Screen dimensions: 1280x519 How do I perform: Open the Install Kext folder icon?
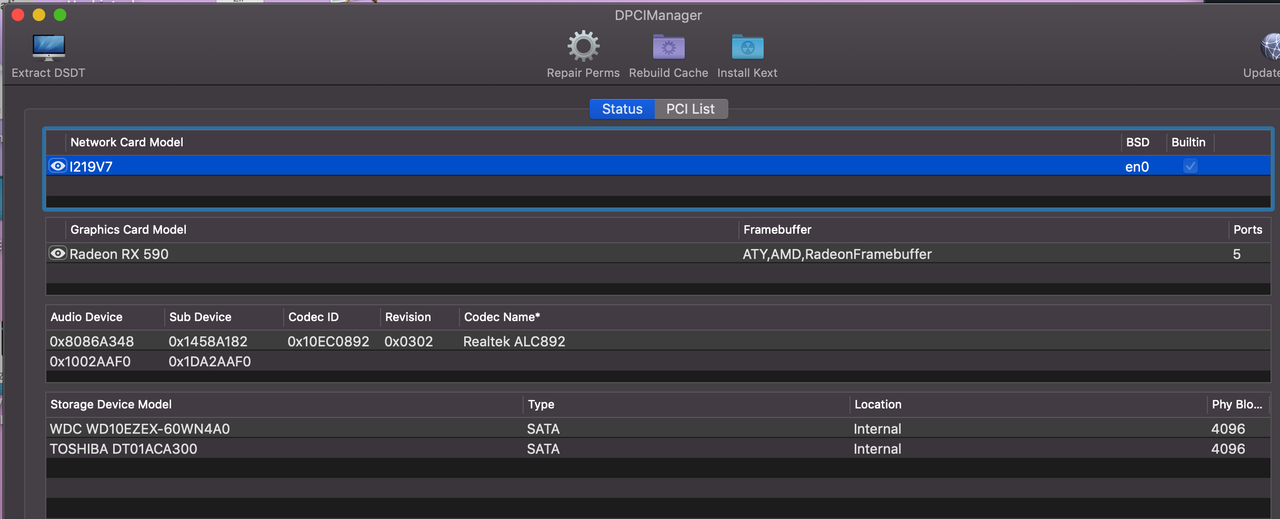[747, 47]
